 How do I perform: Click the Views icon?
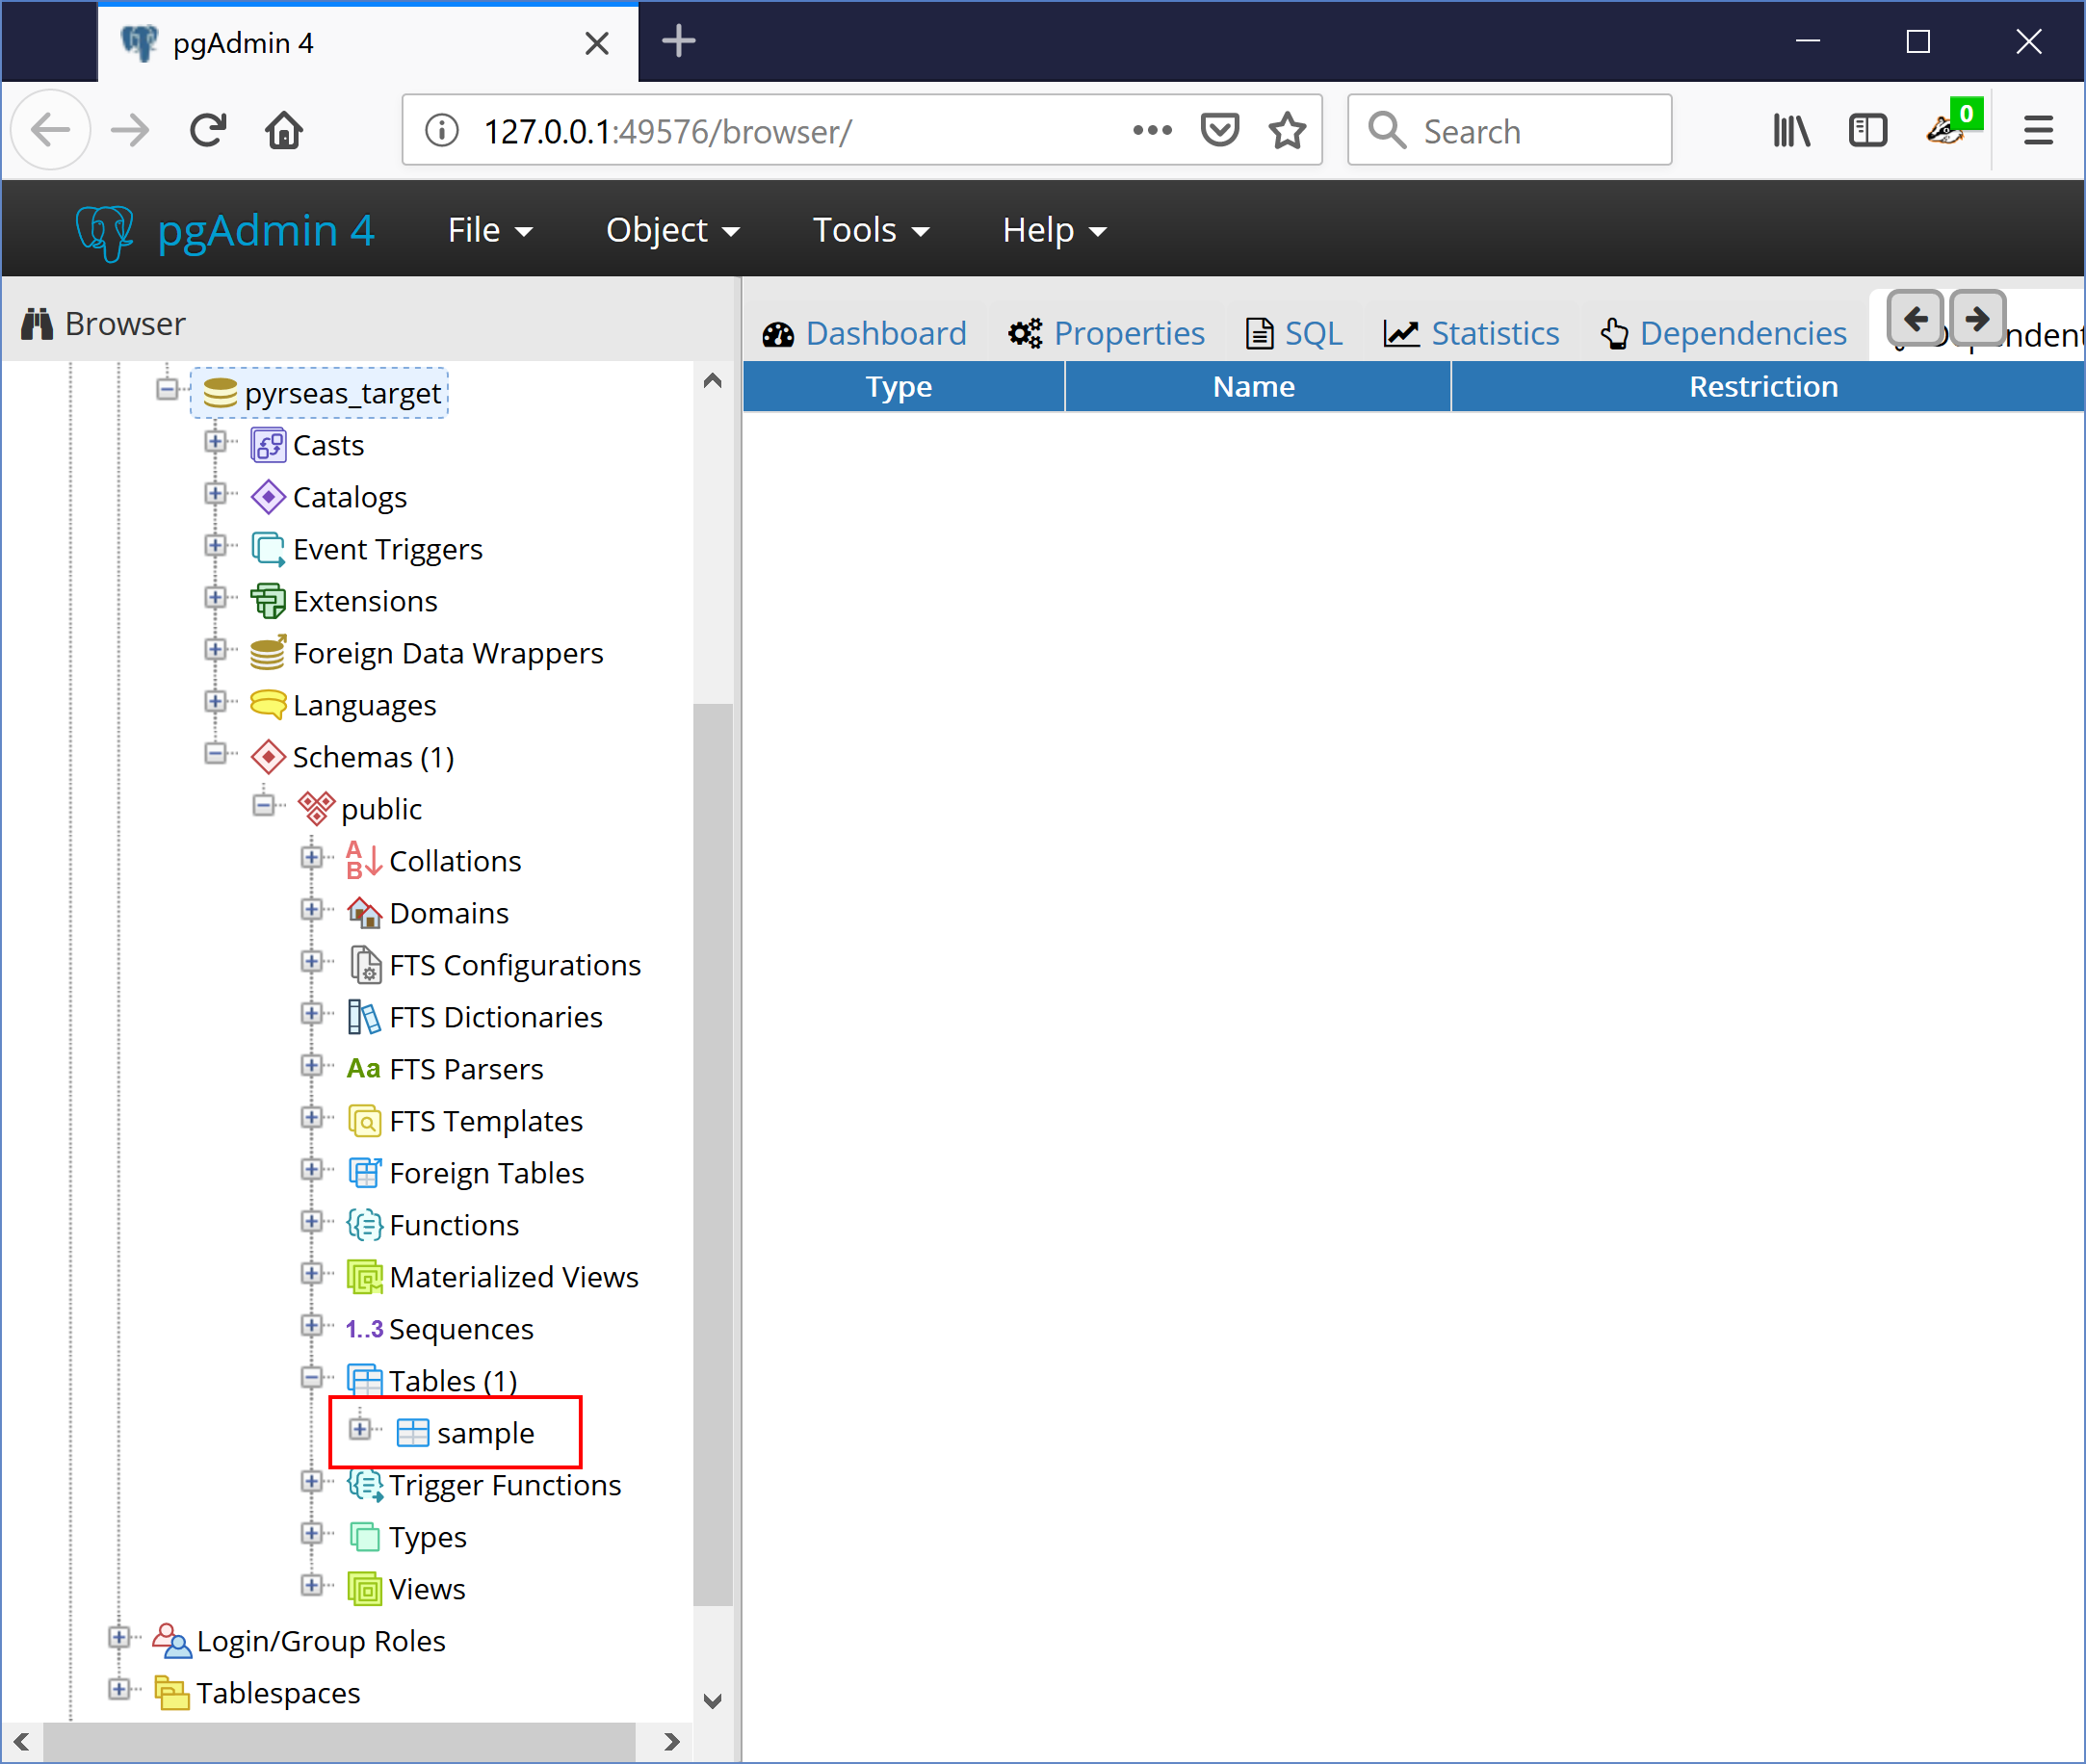[x=364, y=1589]
